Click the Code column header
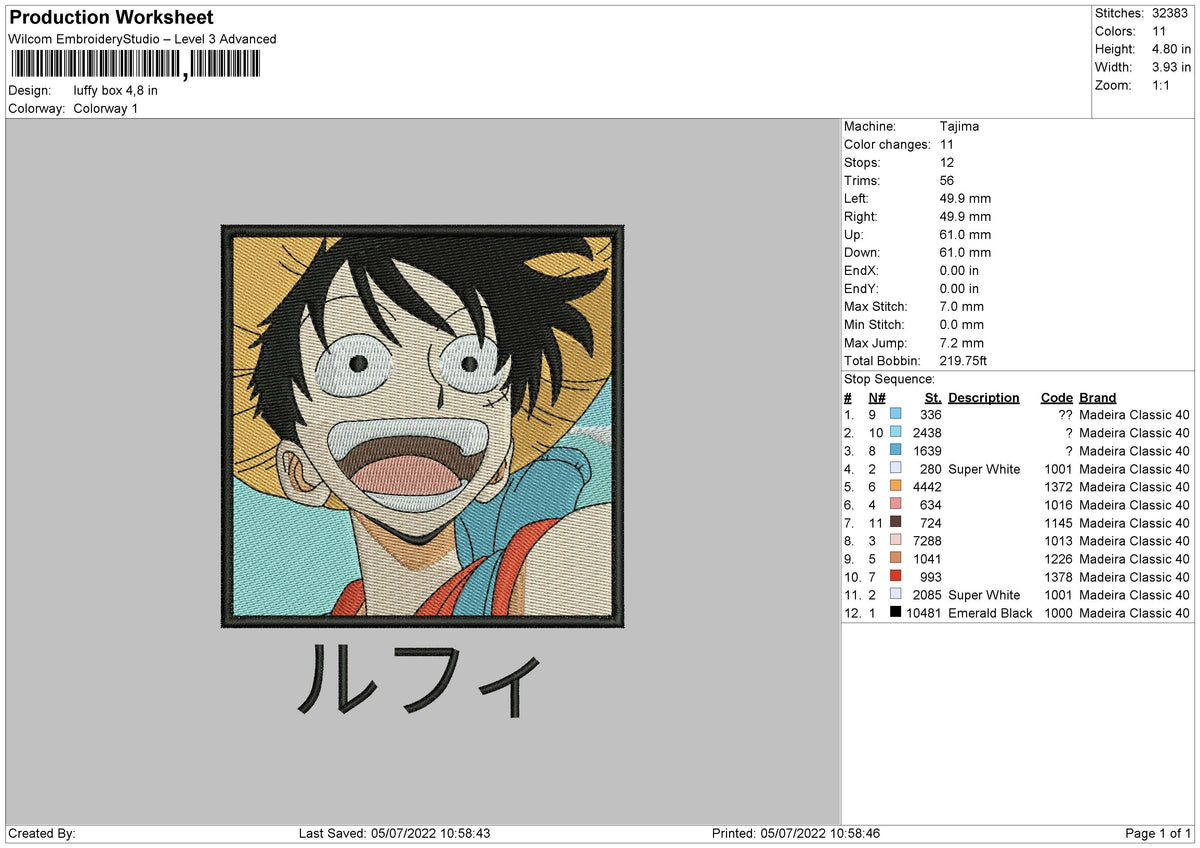 [x=1057, y=397]
